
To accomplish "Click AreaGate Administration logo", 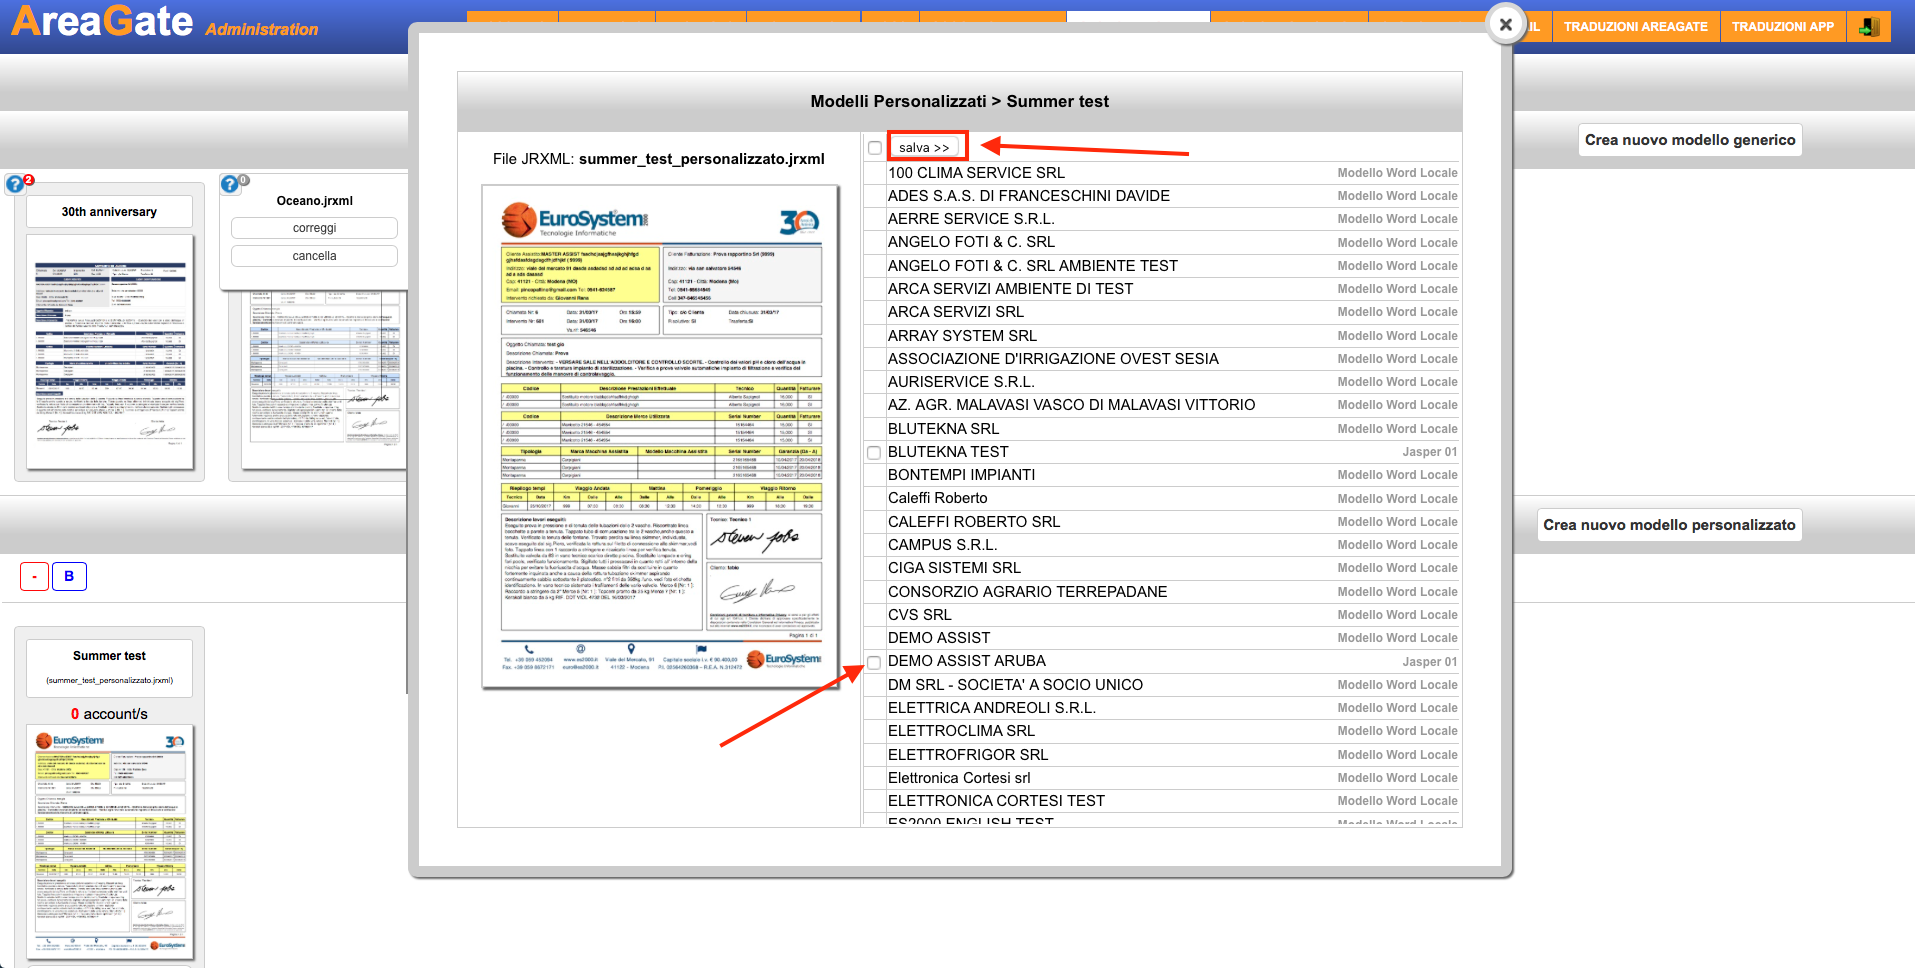I will coord(164,21).
